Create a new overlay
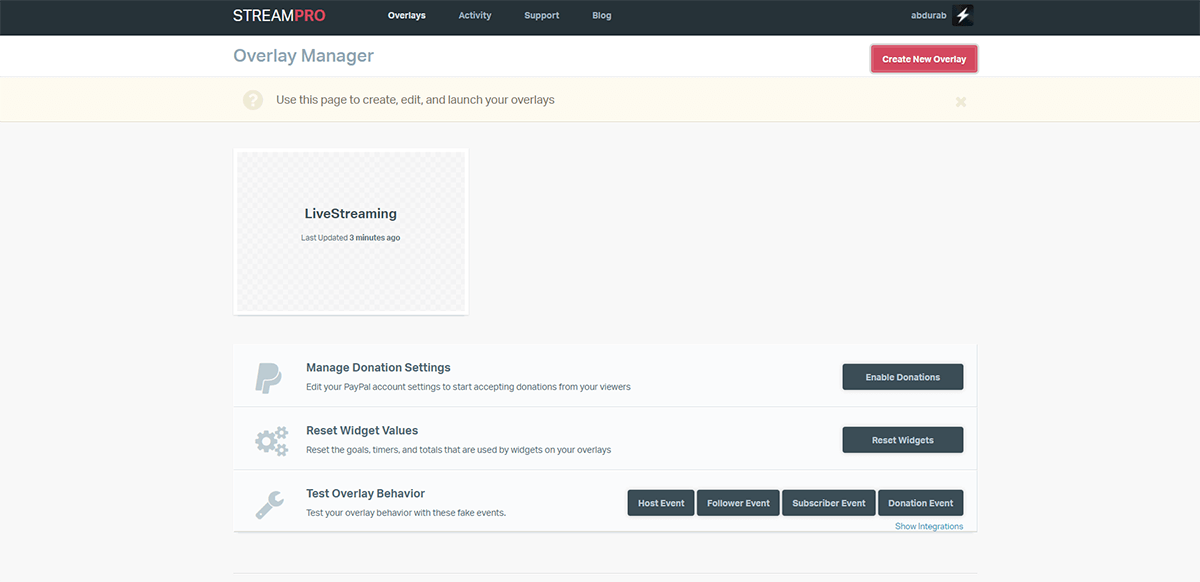The width and height of the screenshot is (1200, 582). coord(924,59)
